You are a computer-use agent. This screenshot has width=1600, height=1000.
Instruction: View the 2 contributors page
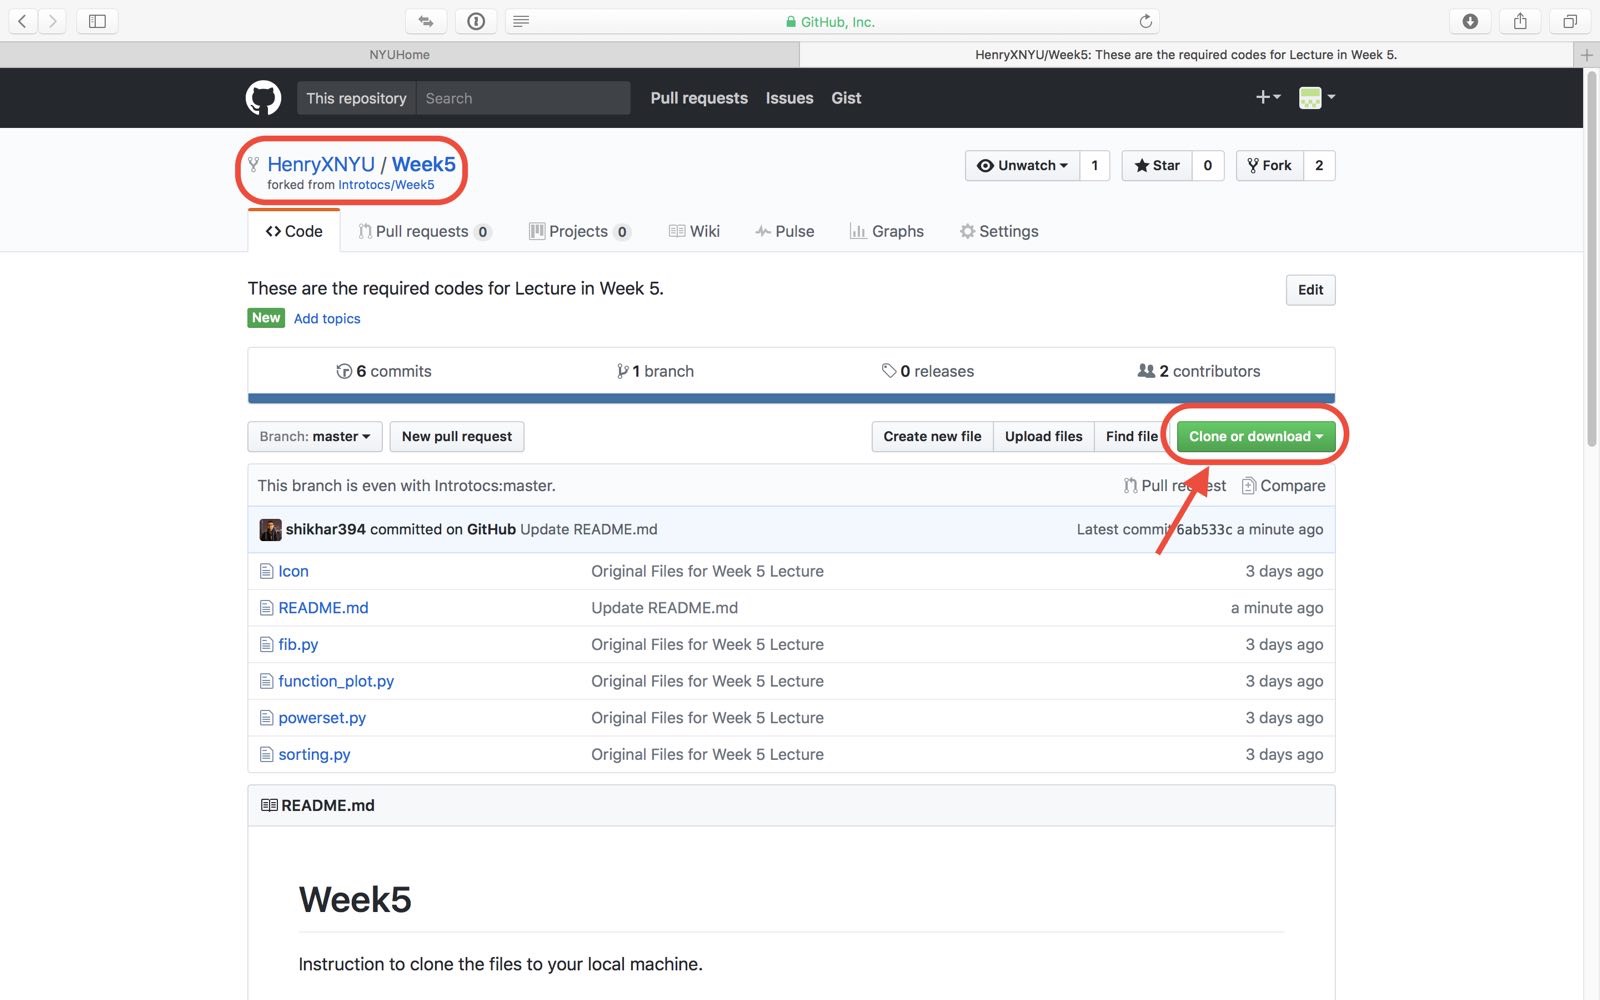tap(1199, 371)
